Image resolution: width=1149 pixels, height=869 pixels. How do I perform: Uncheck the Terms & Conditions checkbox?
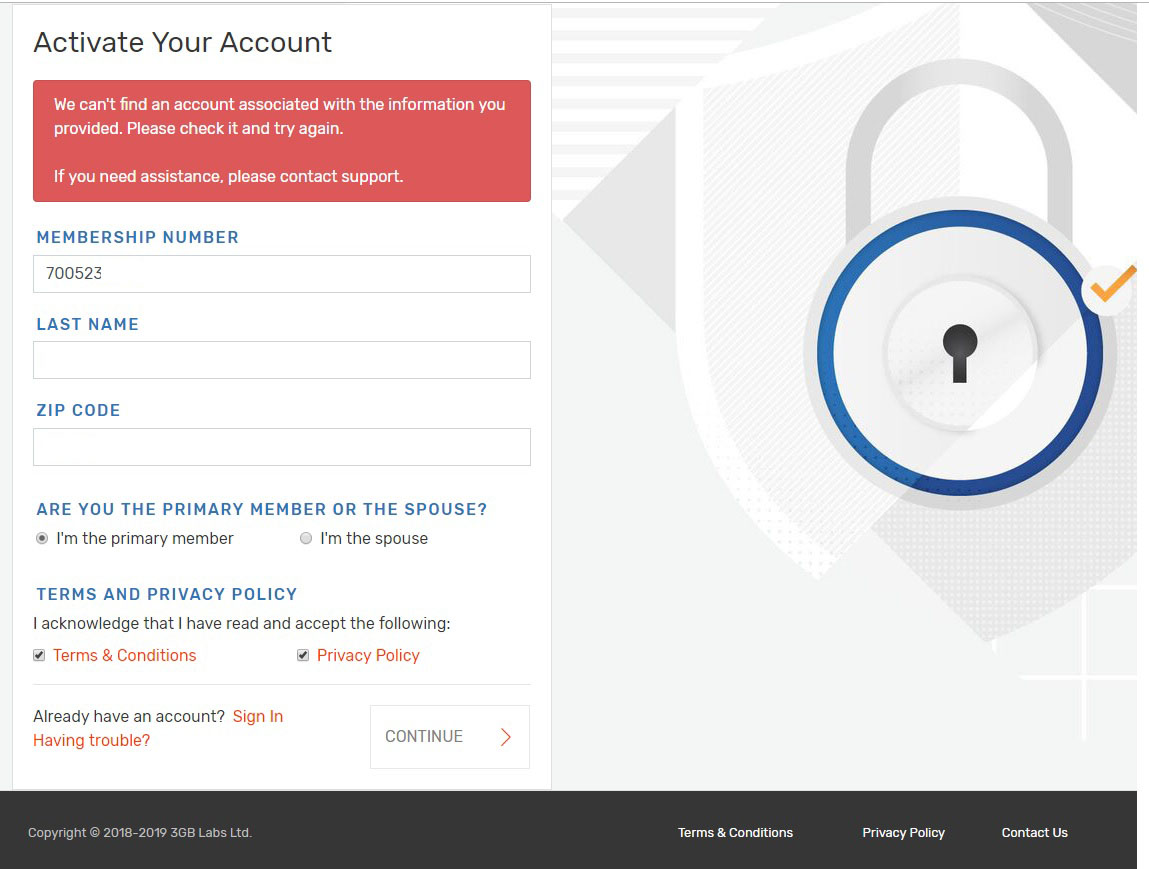39,655
